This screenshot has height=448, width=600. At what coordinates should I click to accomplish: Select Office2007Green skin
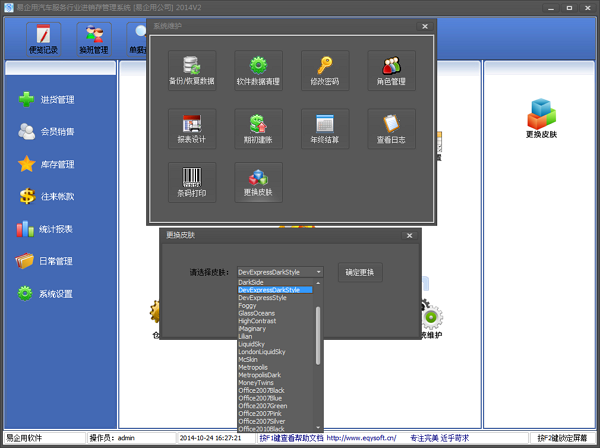coord(275,406)
